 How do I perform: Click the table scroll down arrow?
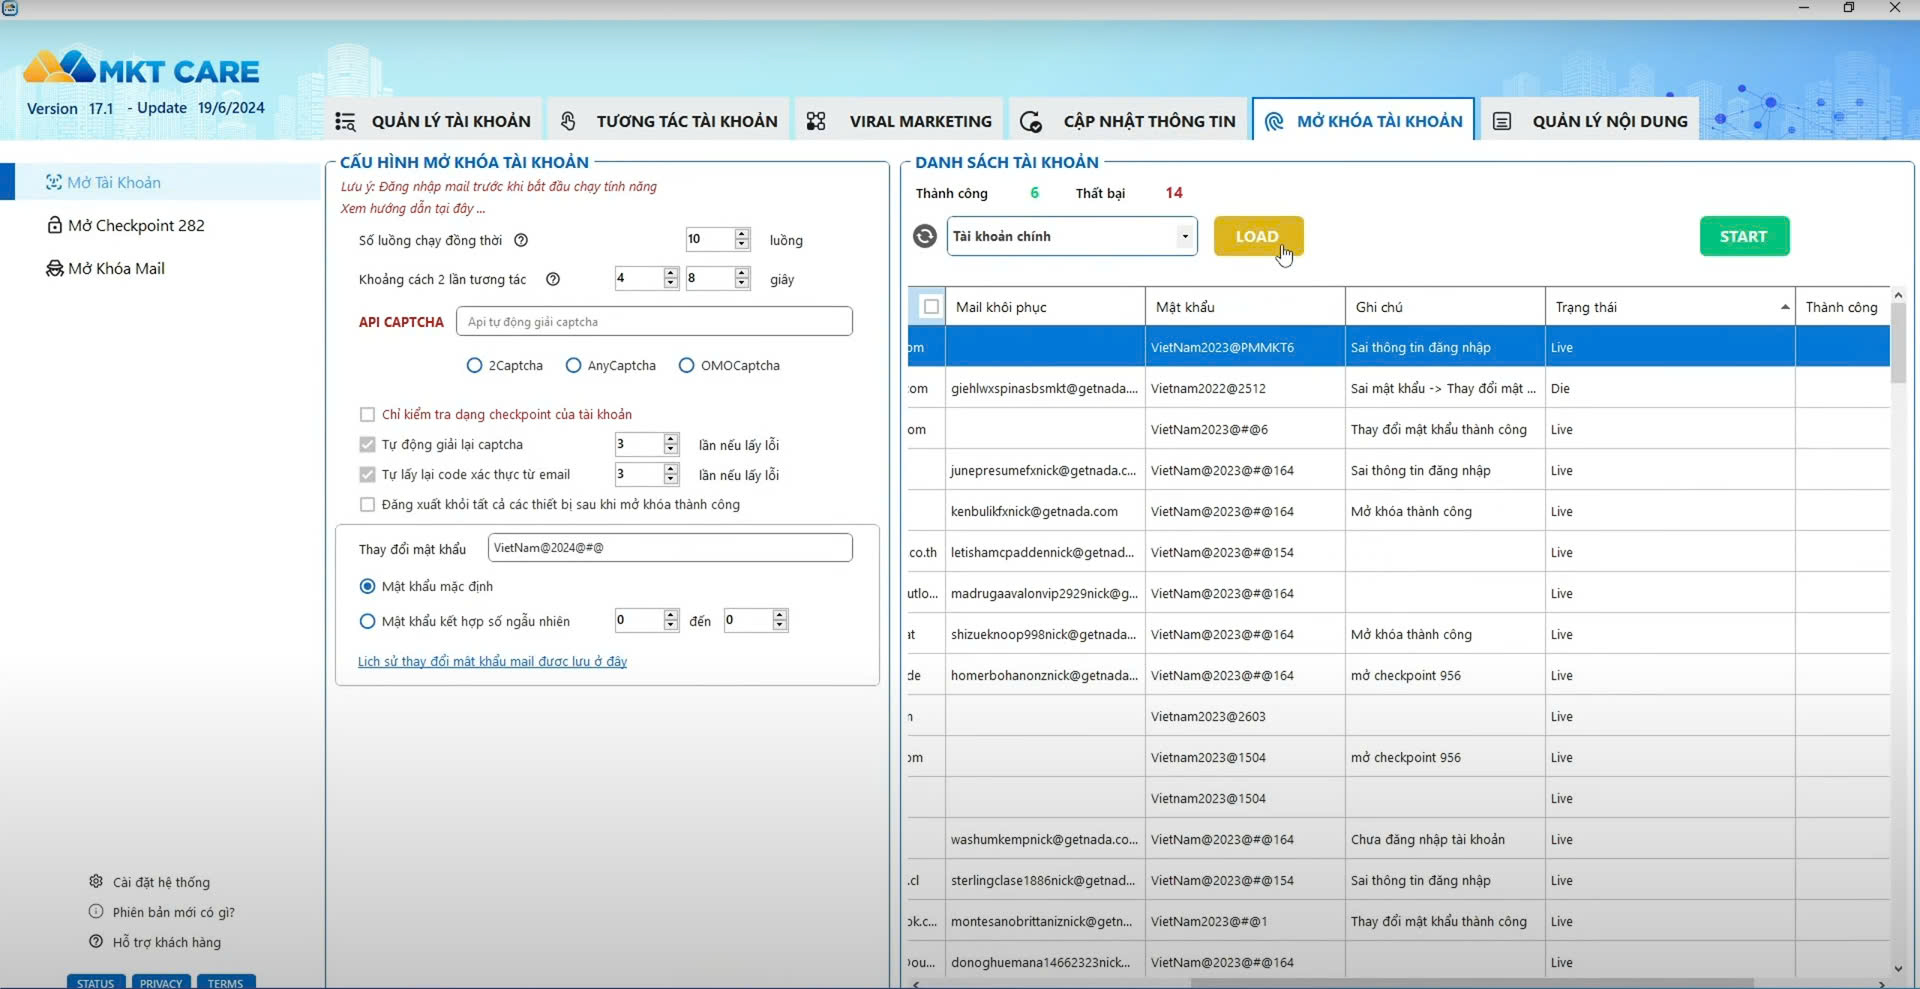coord(1898,968)
